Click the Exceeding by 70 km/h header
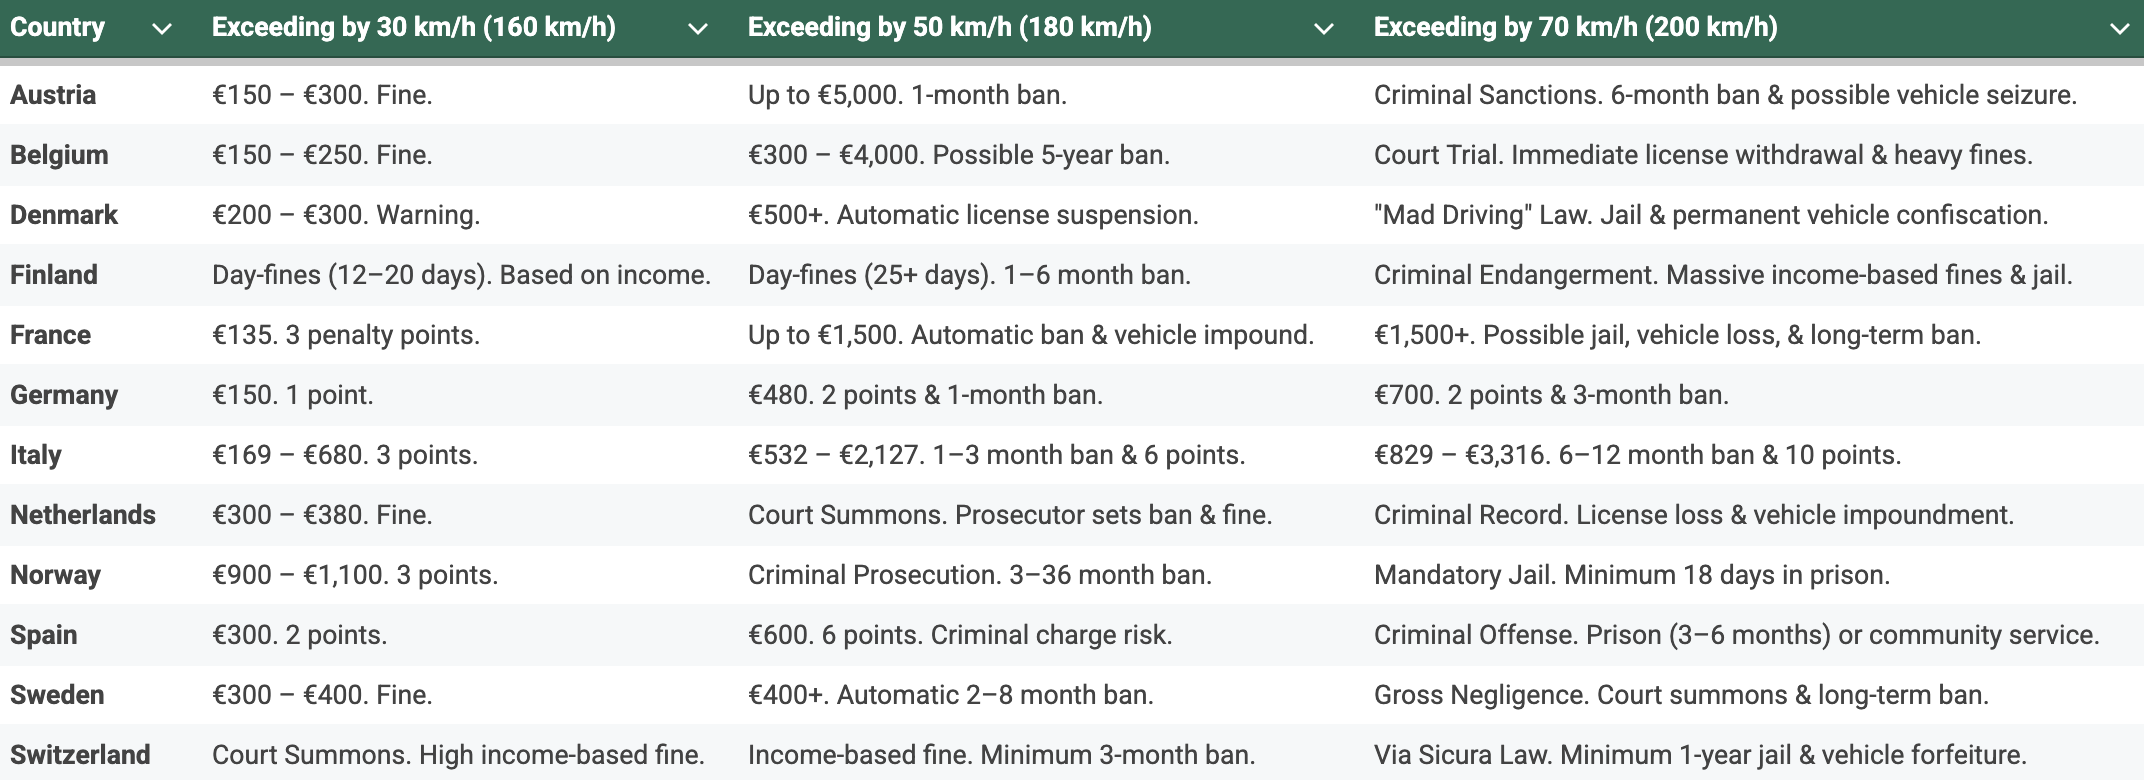Screen dimensions: 2144x780 (1575, 27)
